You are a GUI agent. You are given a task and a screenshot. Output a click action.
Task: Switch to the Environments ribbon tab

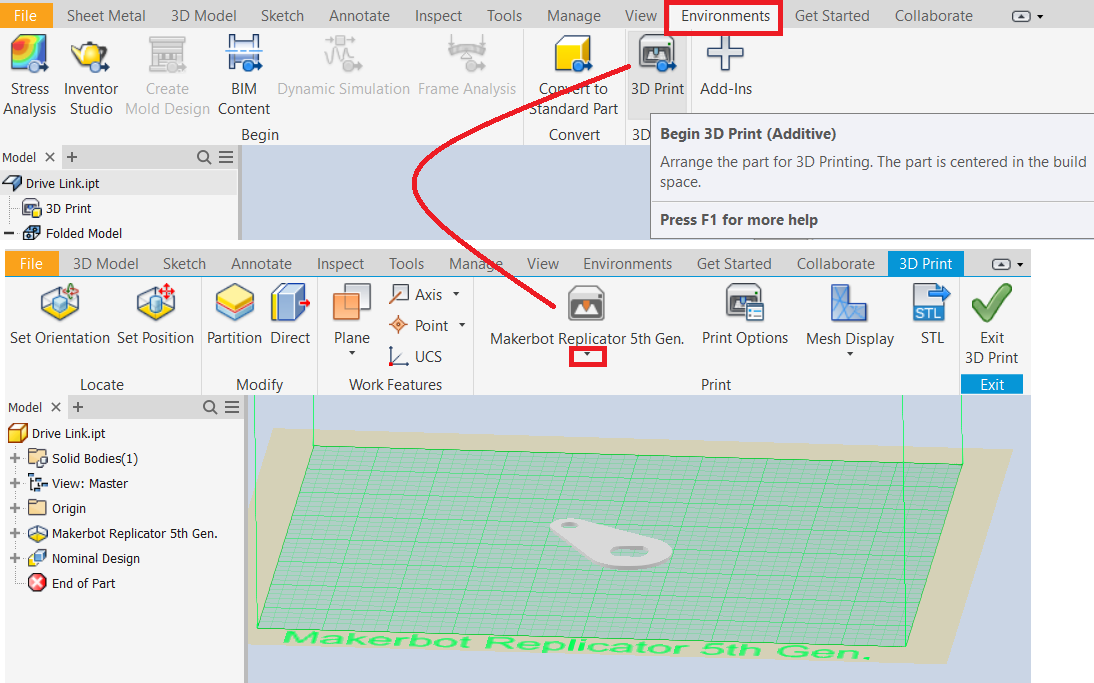click(722, 15)
